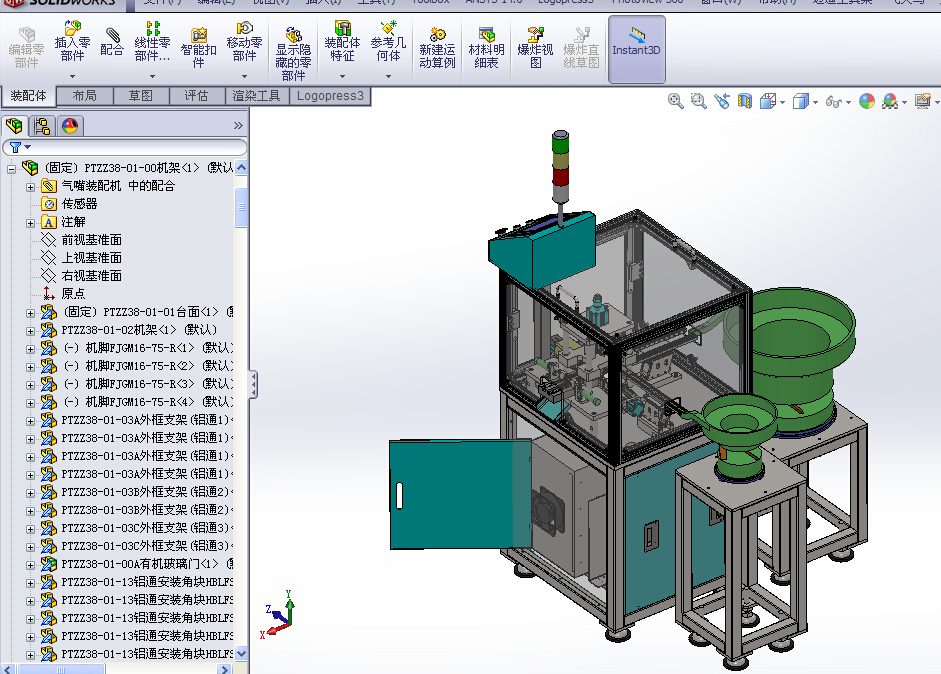The width and height of the screenshot is (941, 674).
Task: Open the 评估 evaluate tab
Action: (196, 96)
